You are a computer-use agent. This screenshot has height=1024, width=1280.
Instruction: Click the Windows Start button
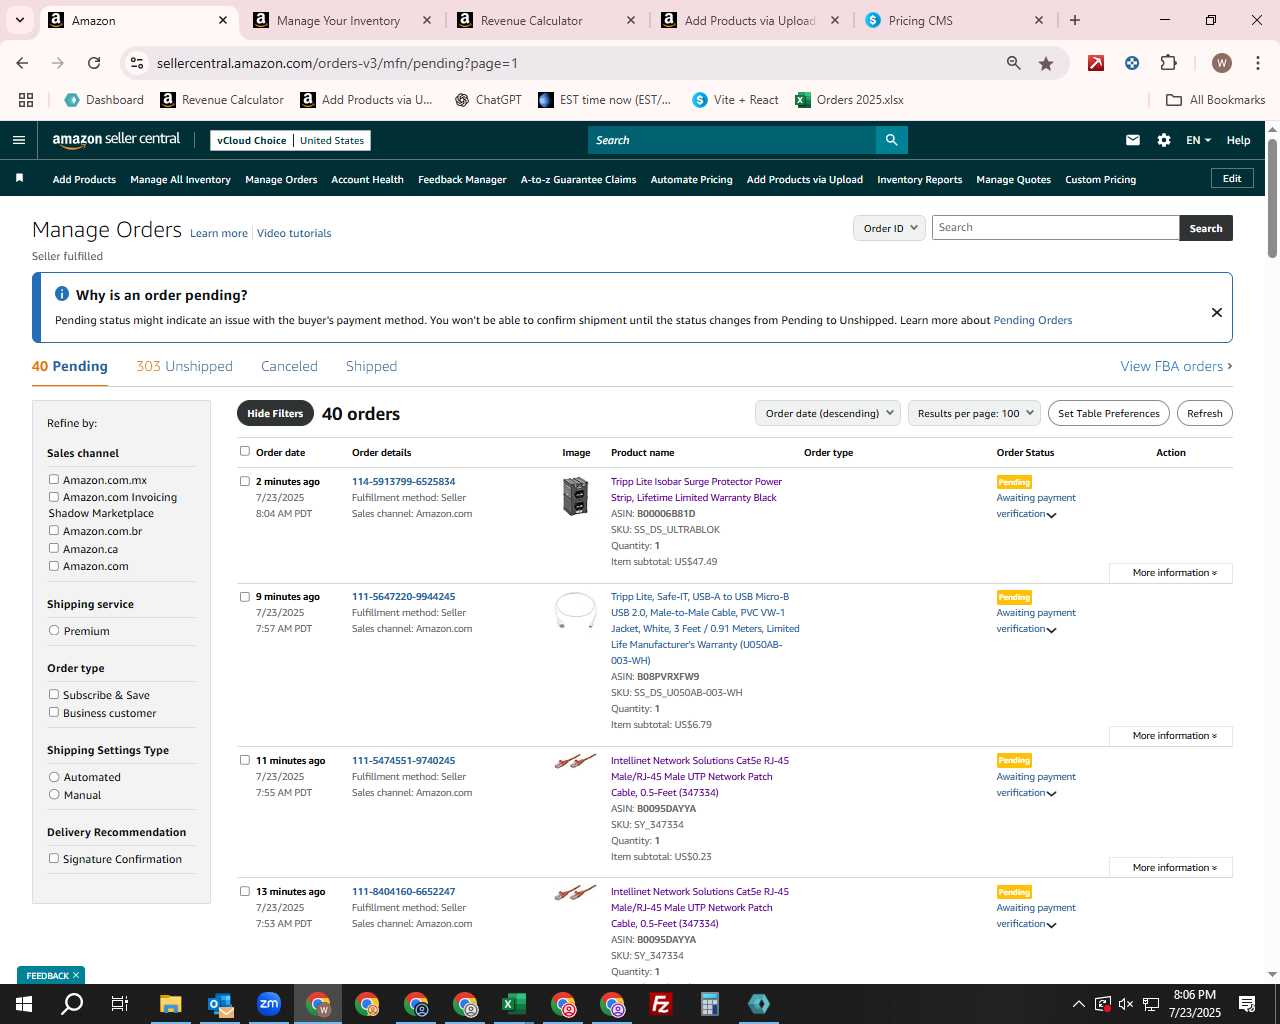point(24,1004)
